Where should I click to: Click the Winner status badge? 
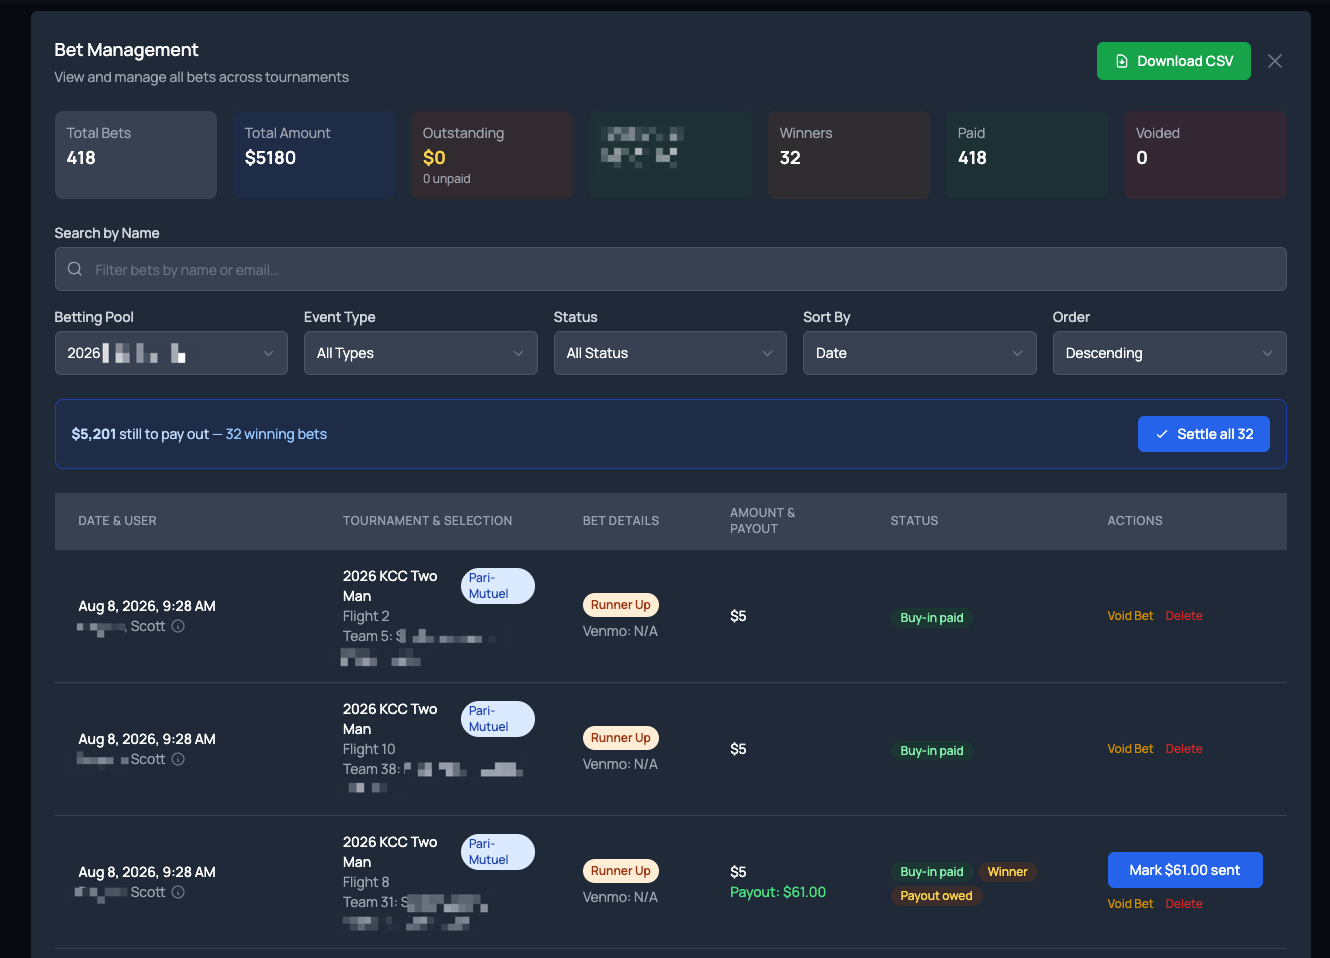[1008, 872]
